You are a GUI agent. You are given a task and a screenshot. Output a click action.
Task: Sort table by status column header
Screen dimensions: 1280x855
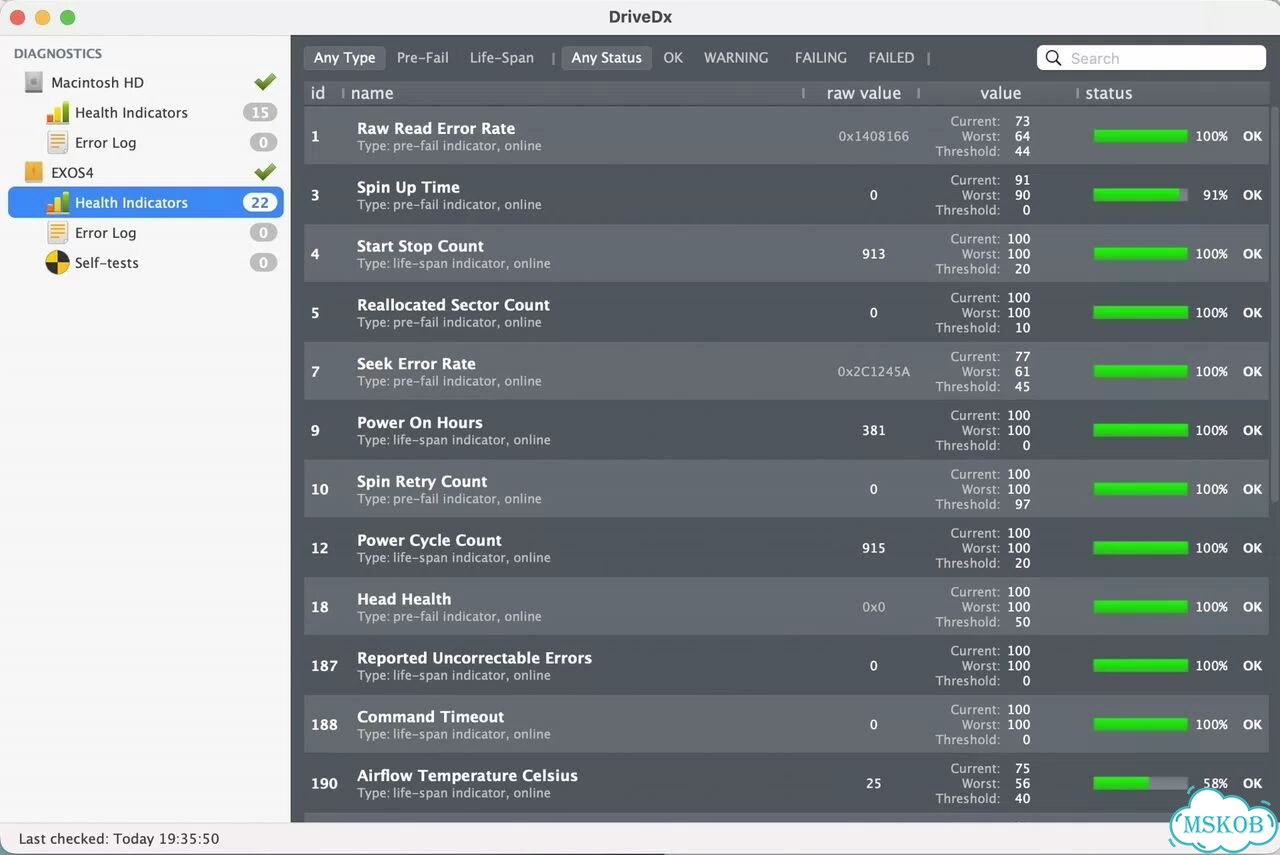tap(1109, 93)
